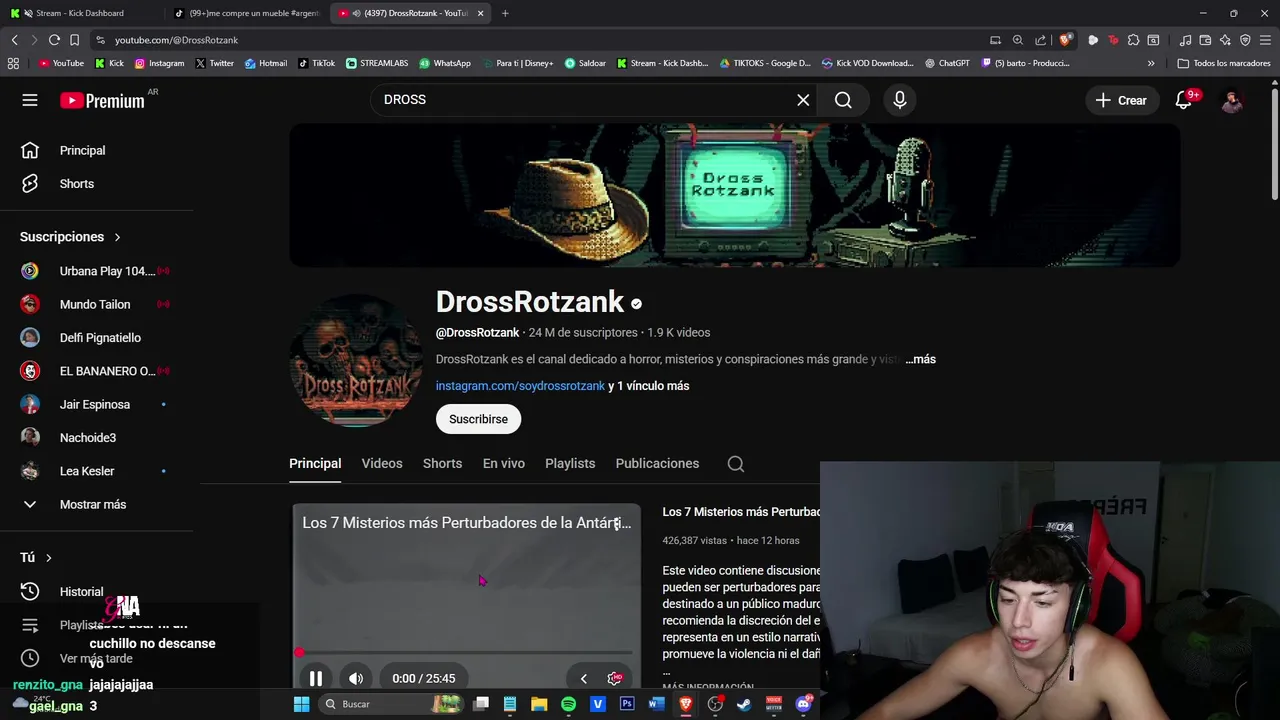This screenshot has height=720, width=1280.
Task: Switch to the Videos tab
Action: coord(382,464)
